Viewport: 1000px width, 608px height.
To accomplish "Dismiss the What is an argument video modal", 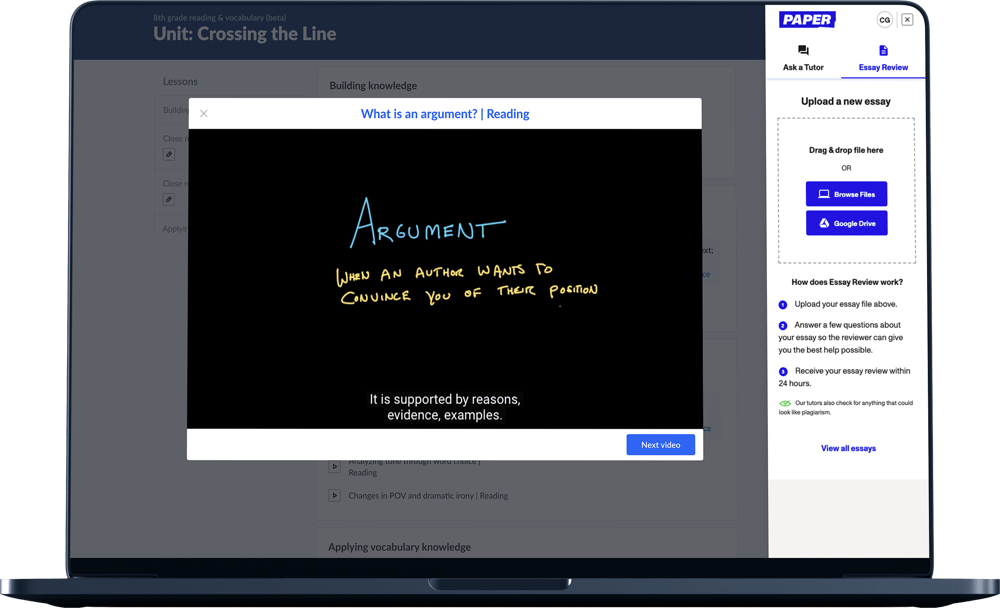I will pyautogui.click(x=204, y=113).
